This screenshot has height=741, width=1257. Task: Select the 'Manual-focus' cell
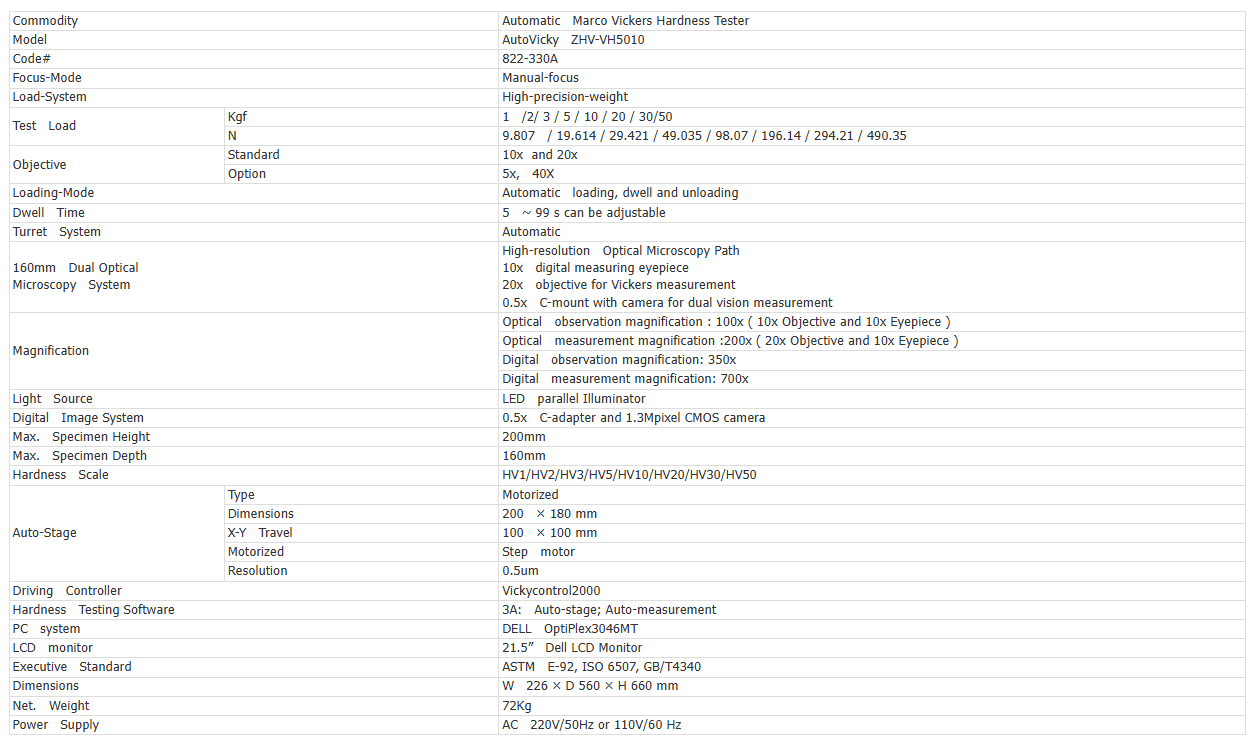click(x=540, y=78)
